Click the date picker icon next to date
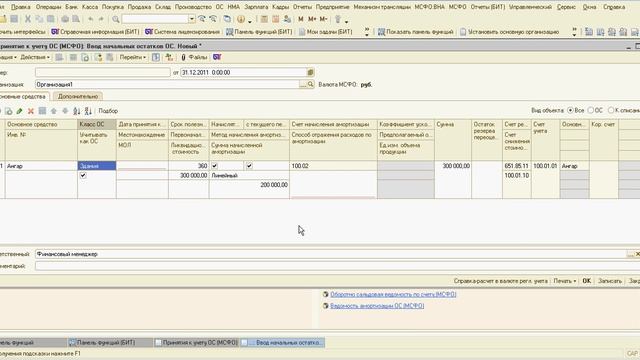This screenshot has width=640, height=360. (310, 72)
